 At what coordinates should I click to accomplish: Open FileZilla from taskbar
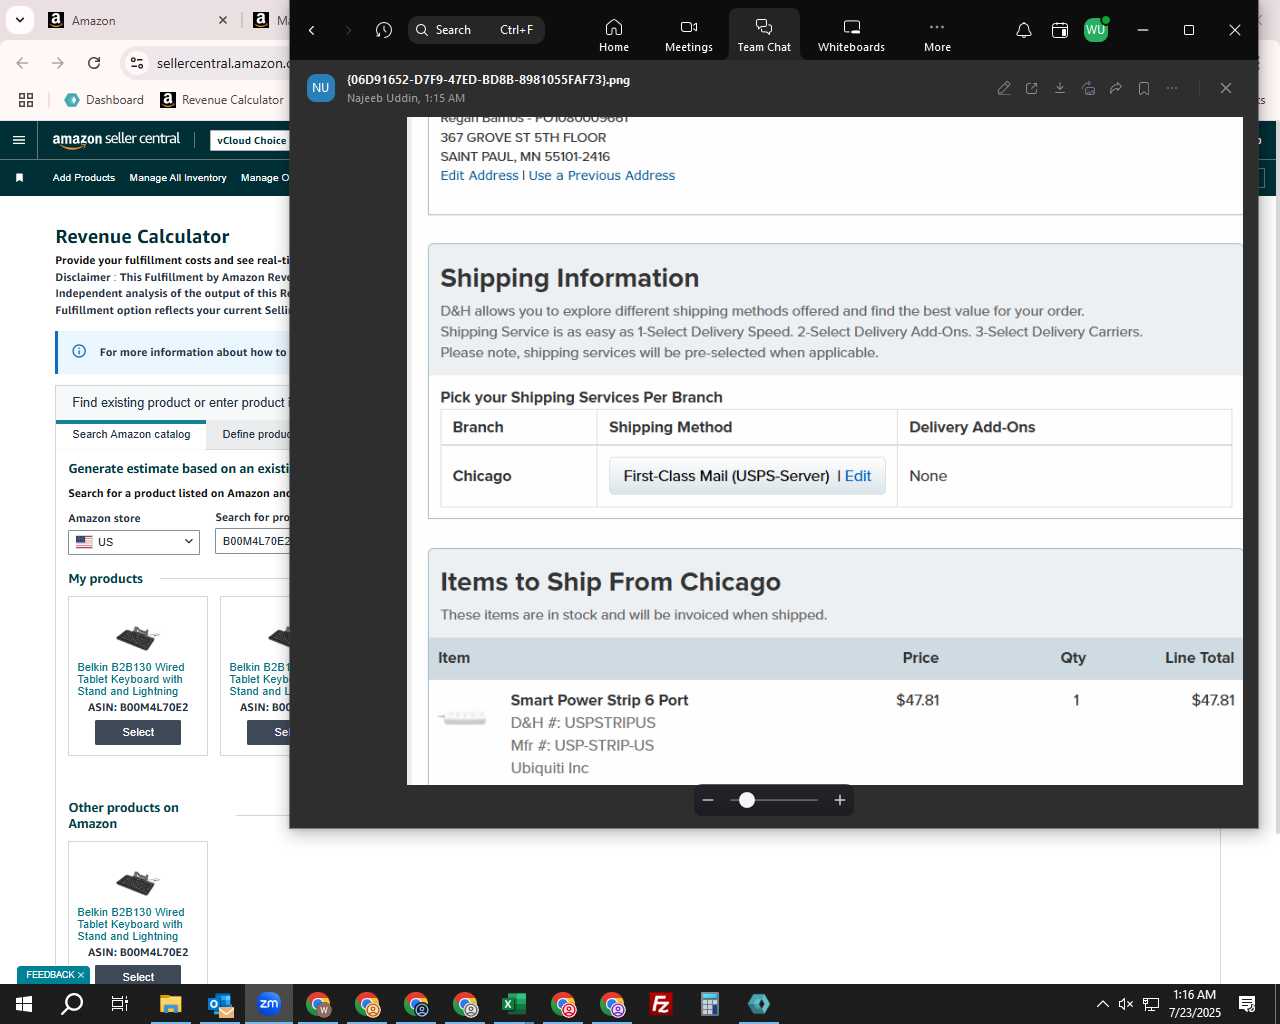pyautogui.click(x=661, y=1004)
